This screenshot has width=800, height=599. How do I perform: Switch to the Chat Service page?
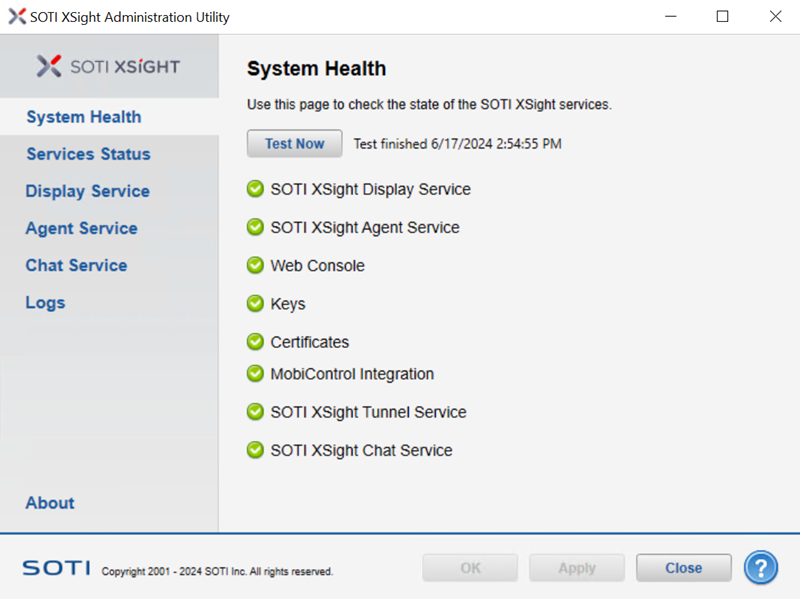click(76, 265)
